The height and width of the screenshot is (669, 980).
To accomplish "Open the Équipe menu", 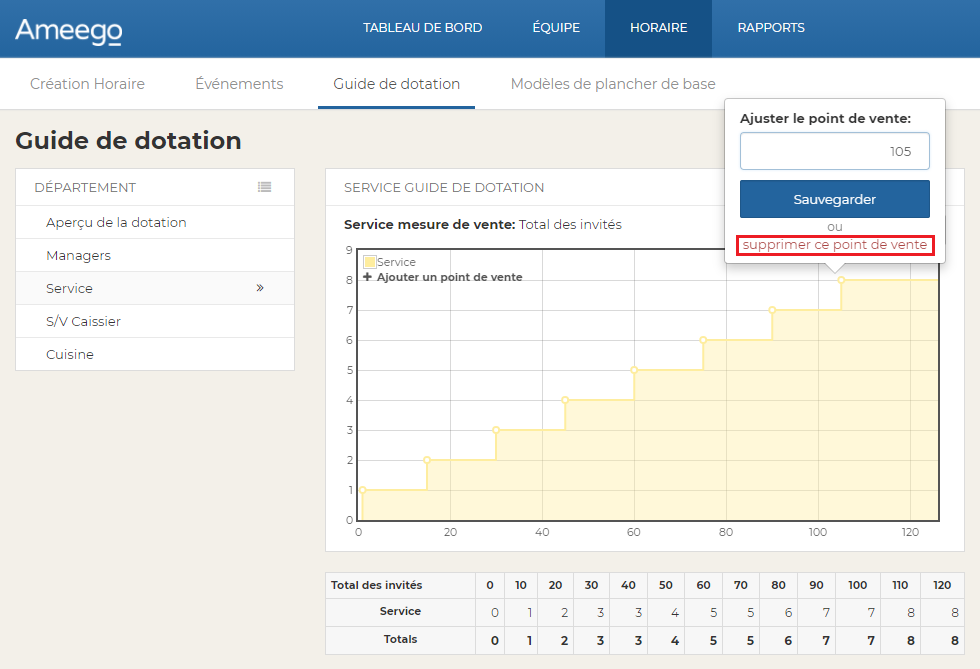I will (556, 28).
